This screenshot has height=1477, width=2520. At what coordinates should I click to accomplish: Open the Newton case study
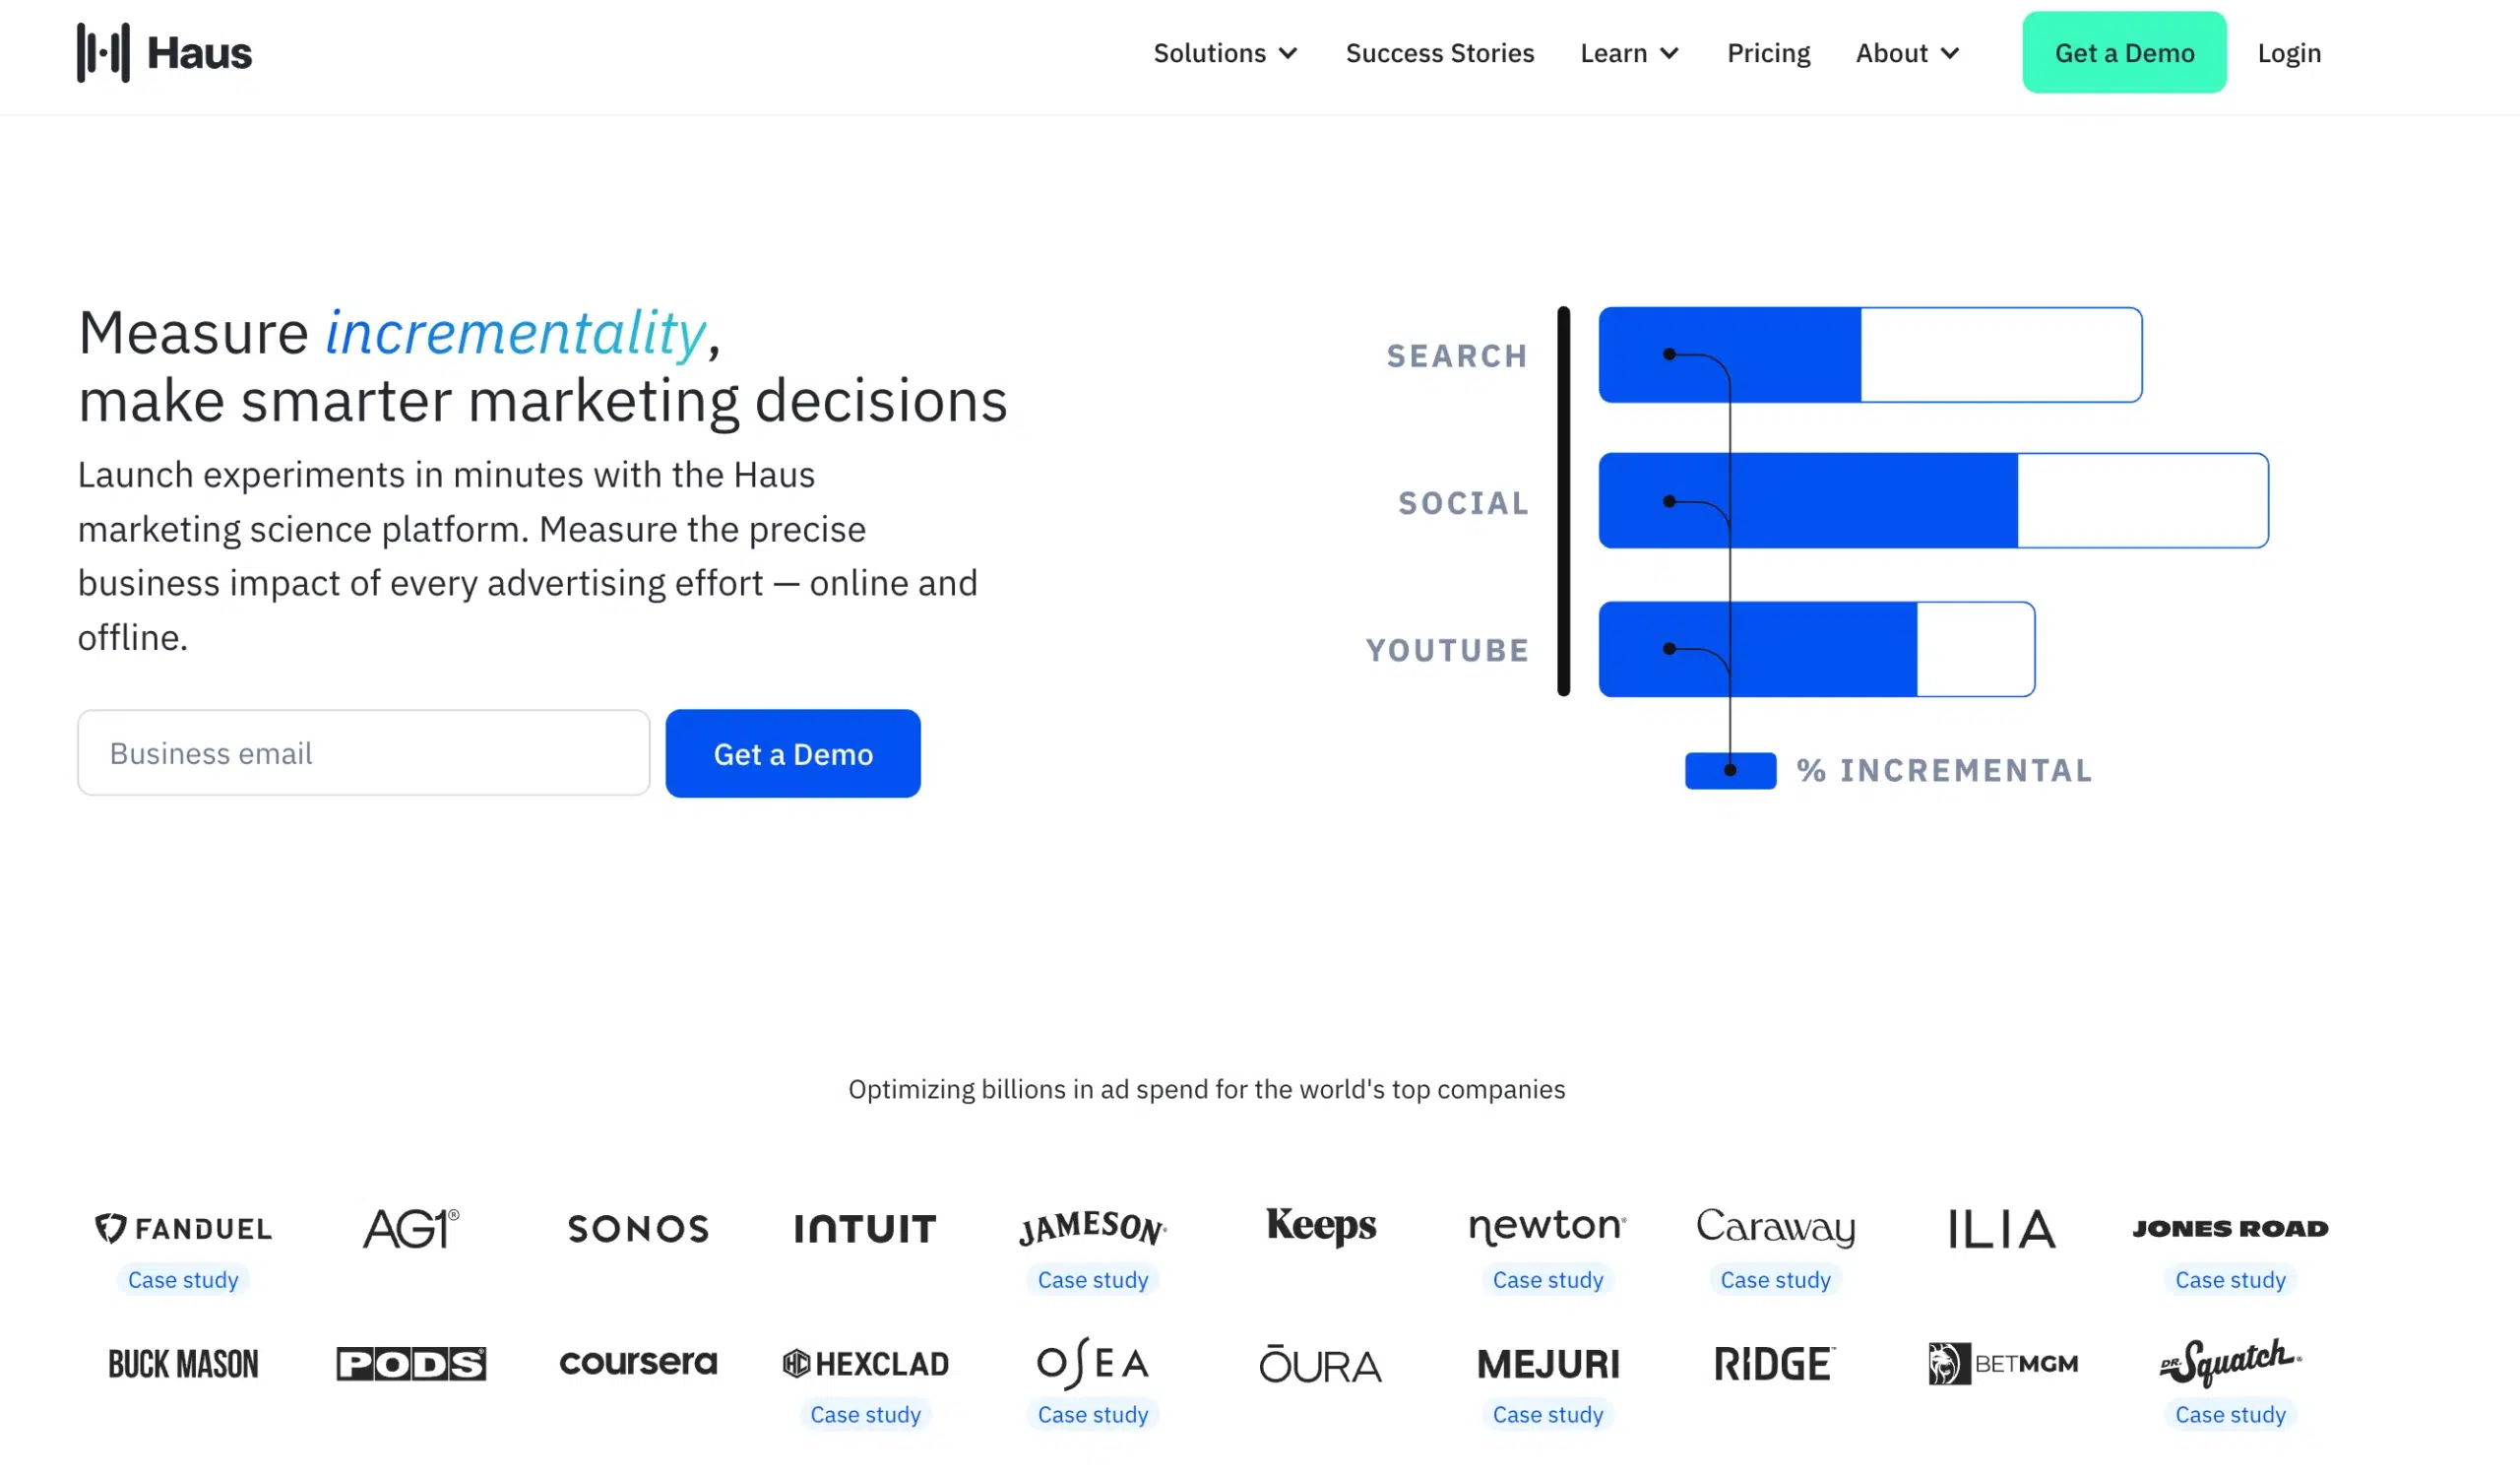point(1547,1279)
